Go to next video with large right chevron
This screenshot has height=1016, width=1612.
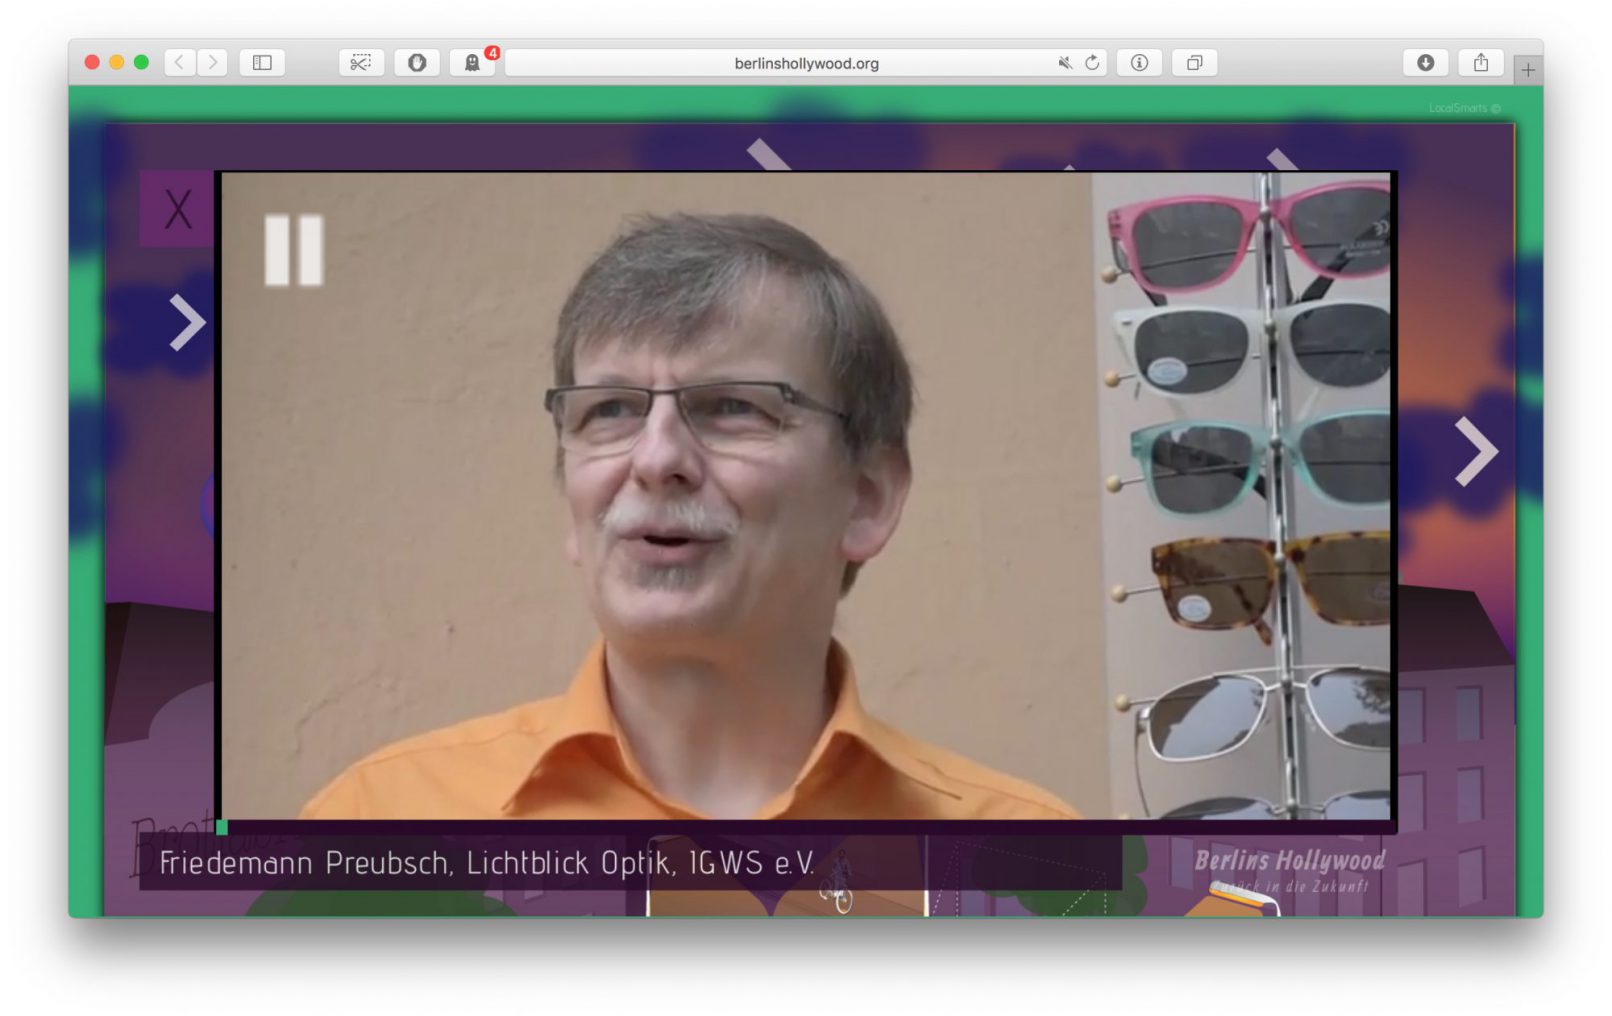(x=1475, y=451)
